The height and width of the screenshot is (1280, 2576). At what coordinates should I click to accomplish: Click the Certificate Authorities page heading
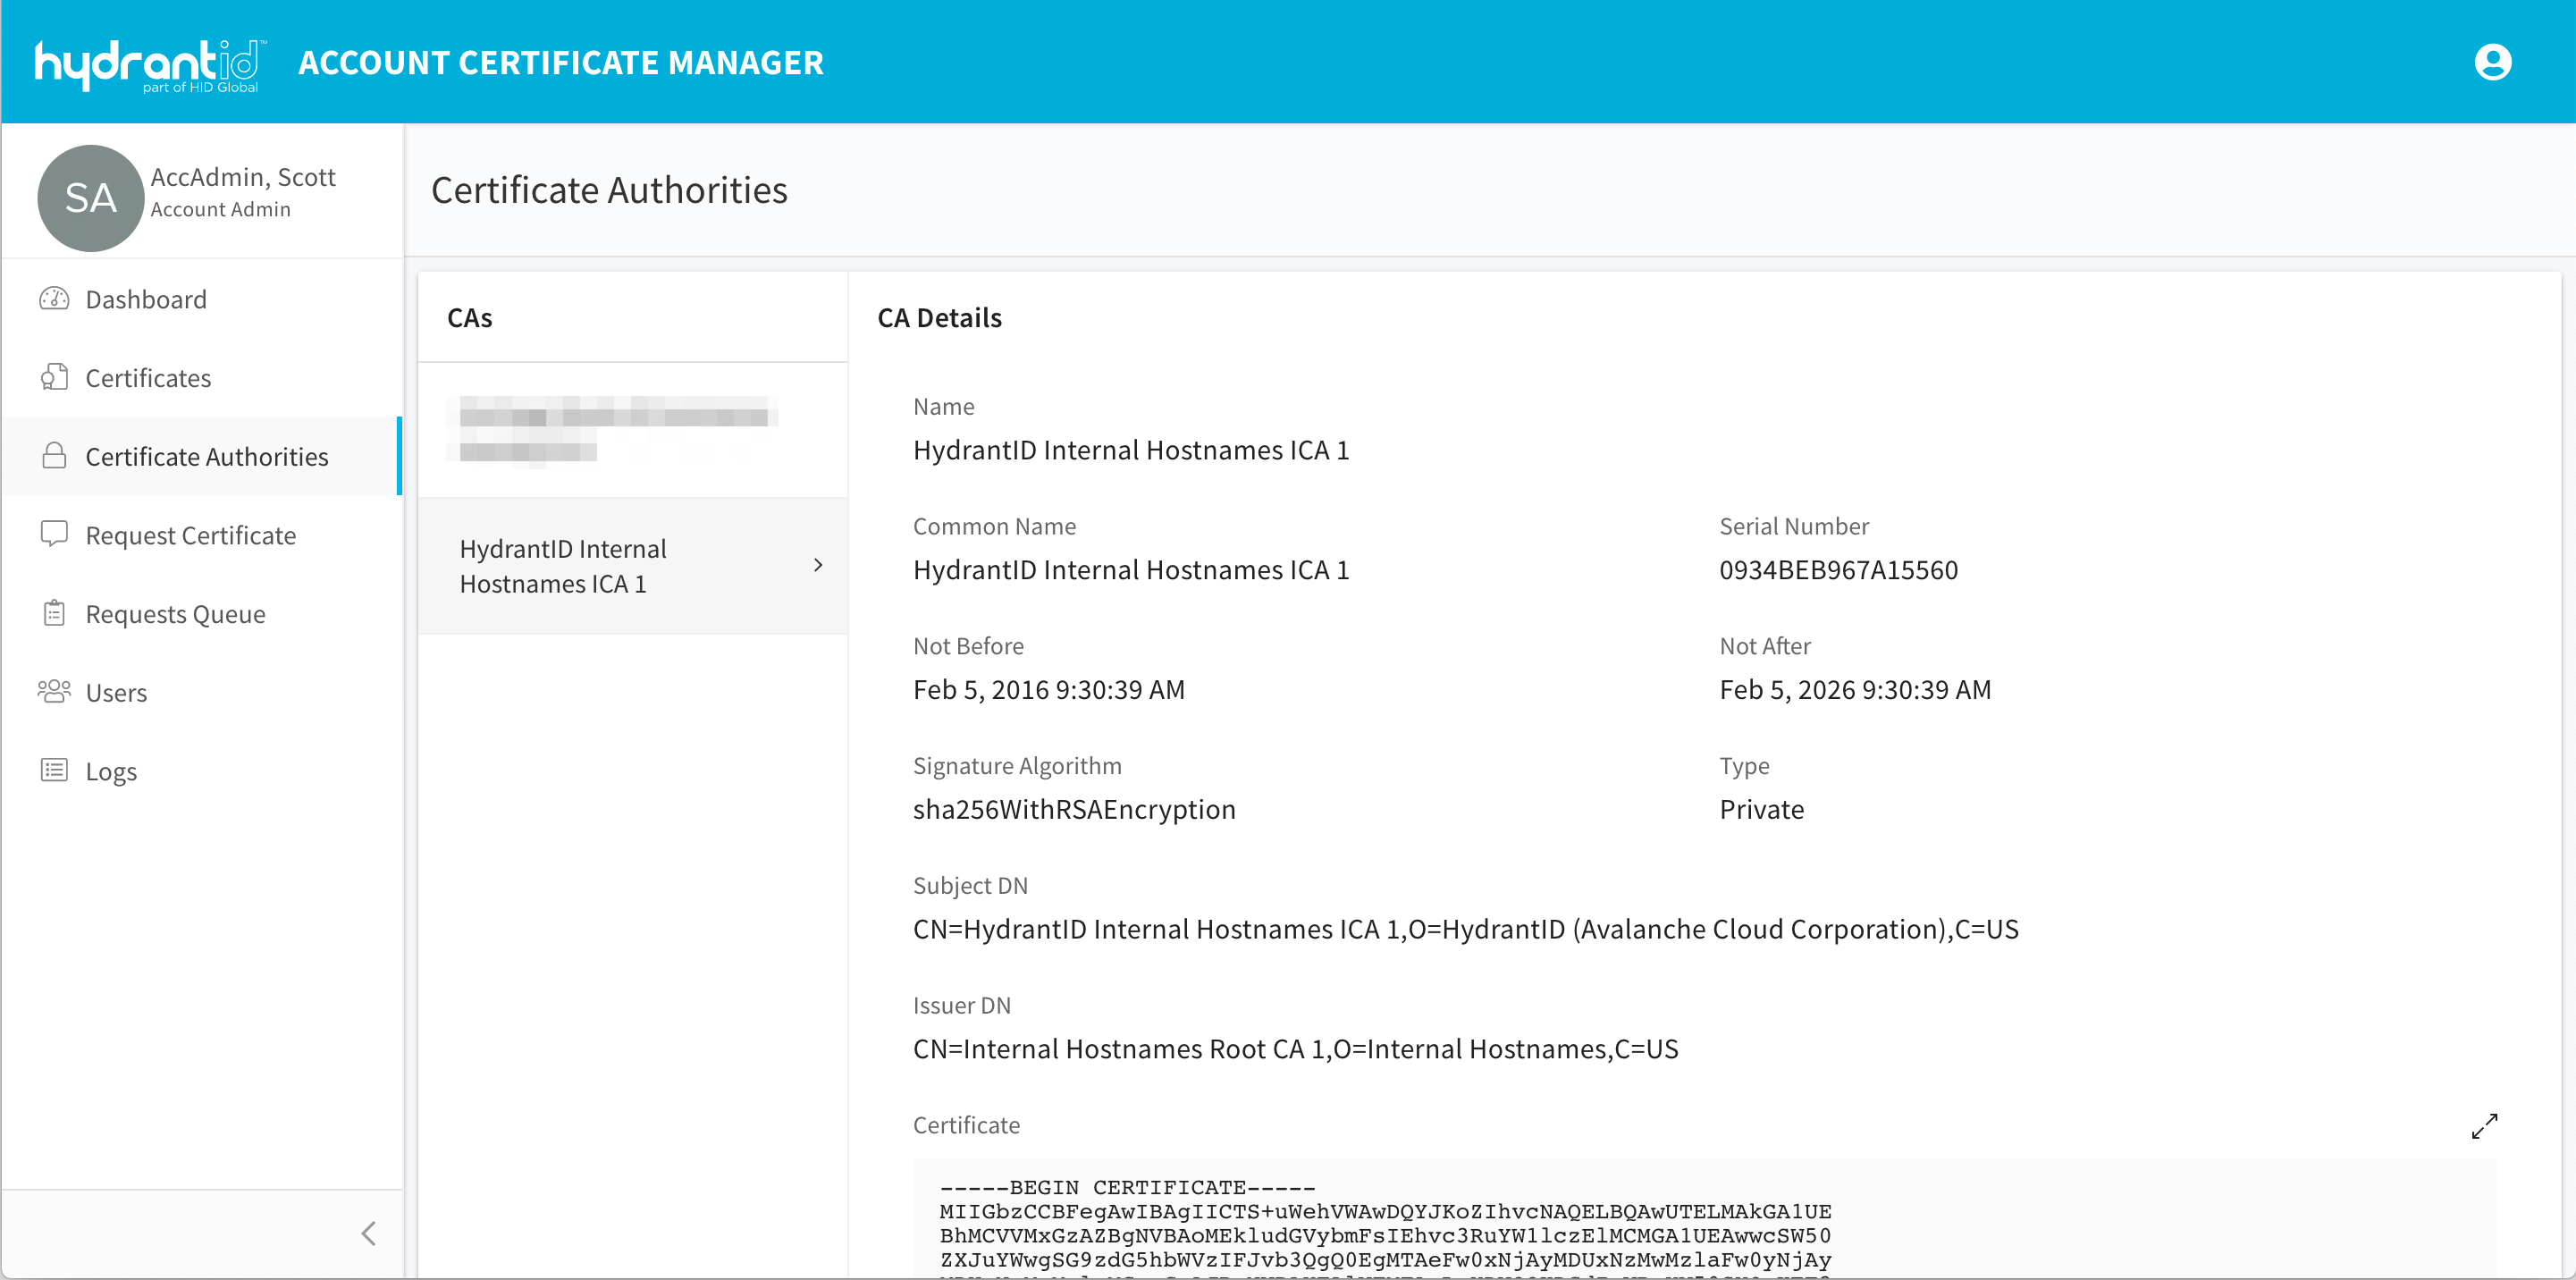609,190
